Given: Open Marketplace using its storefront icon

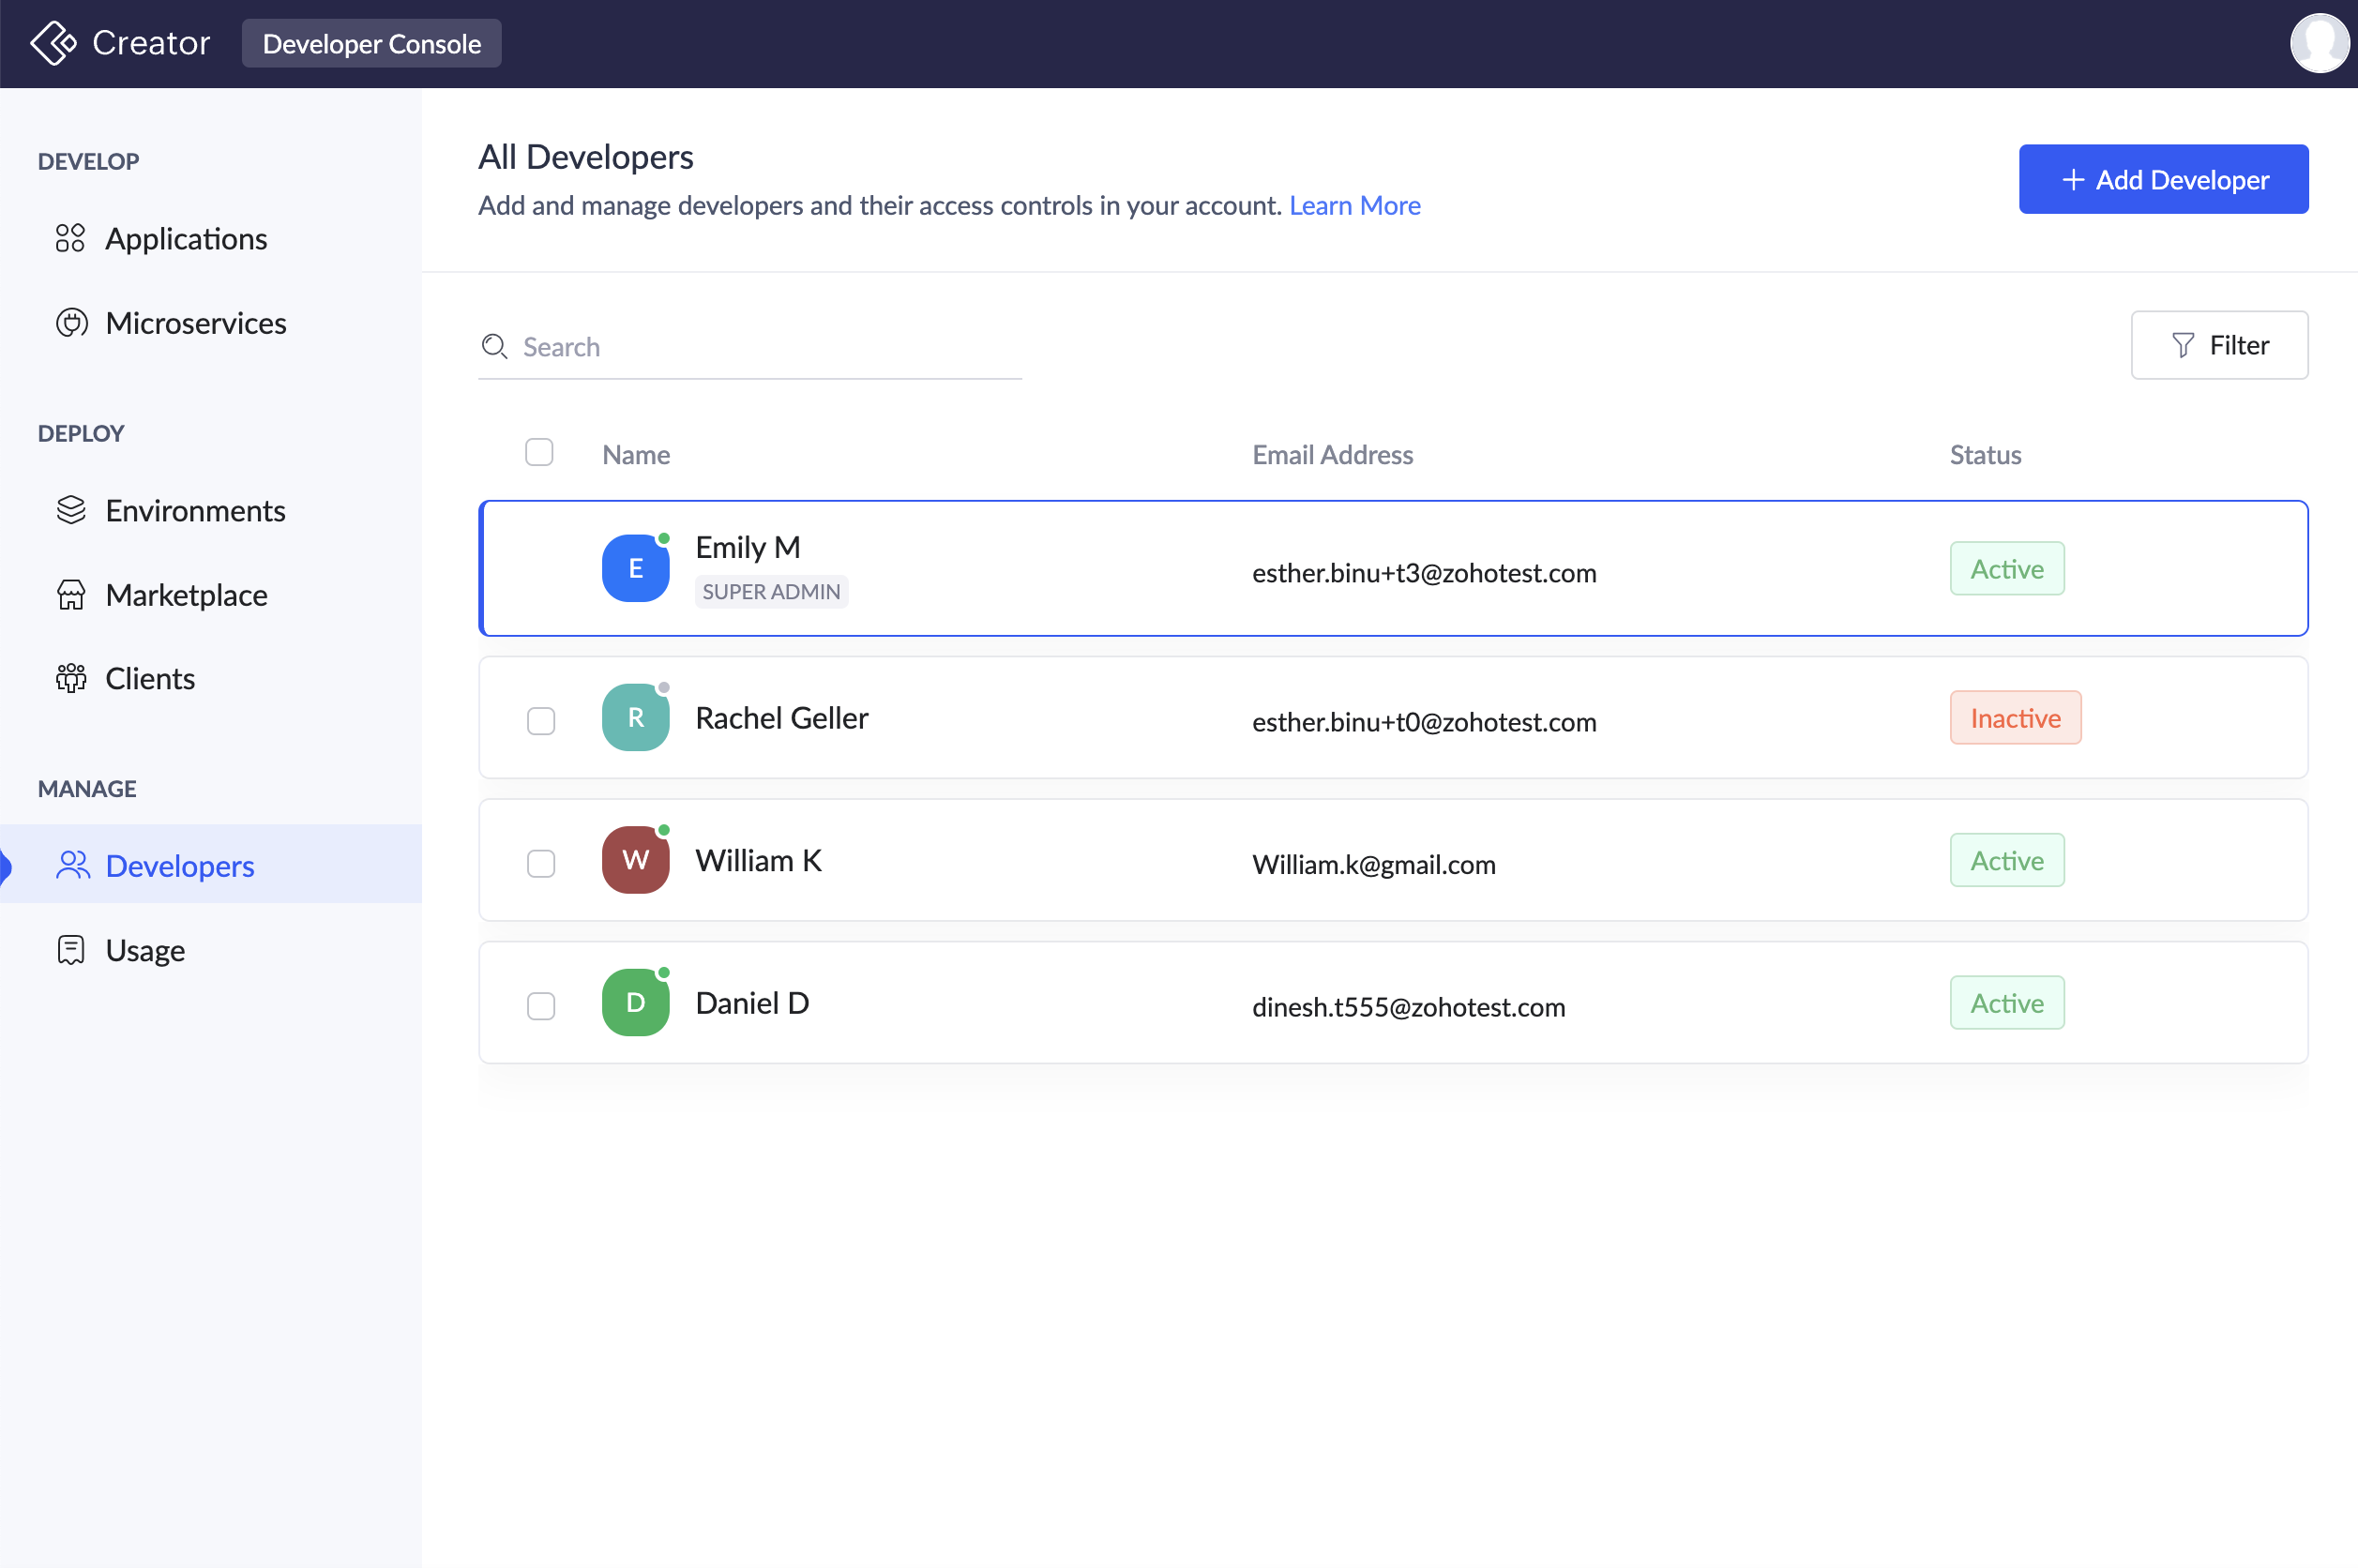Looking at the screenshot, I should 71,595.
